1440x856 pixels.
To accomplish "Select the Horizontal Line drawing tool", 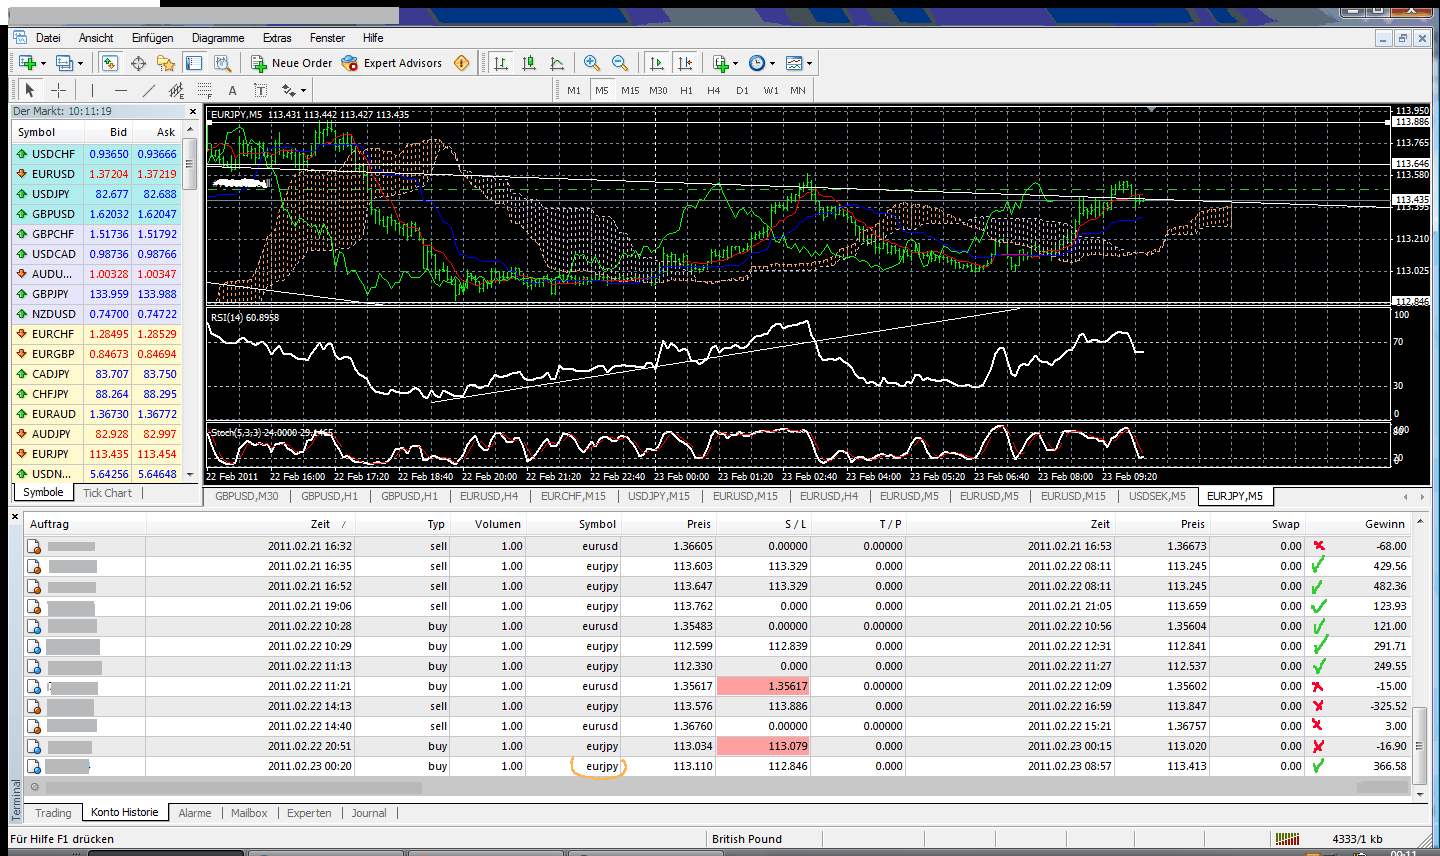I will 121,90.
